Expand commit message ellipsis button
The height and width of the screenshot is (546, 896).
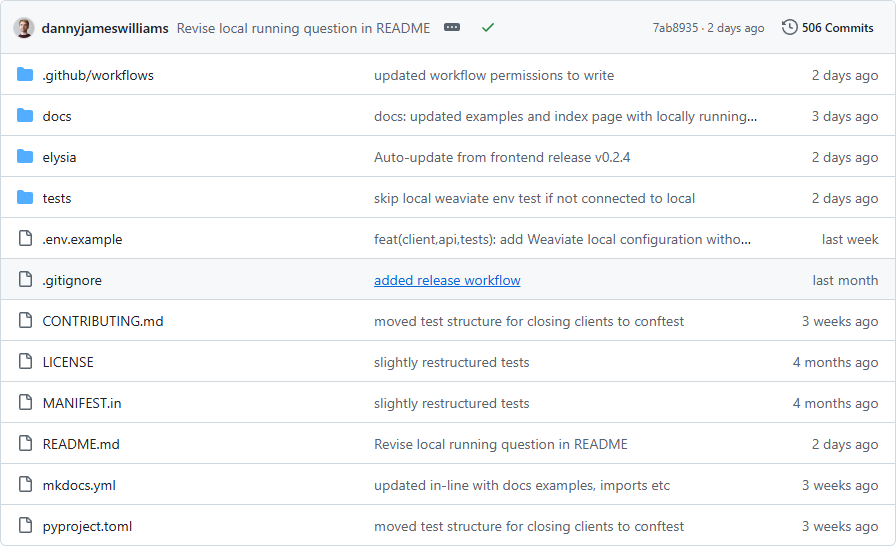click(x=452, y=27)
